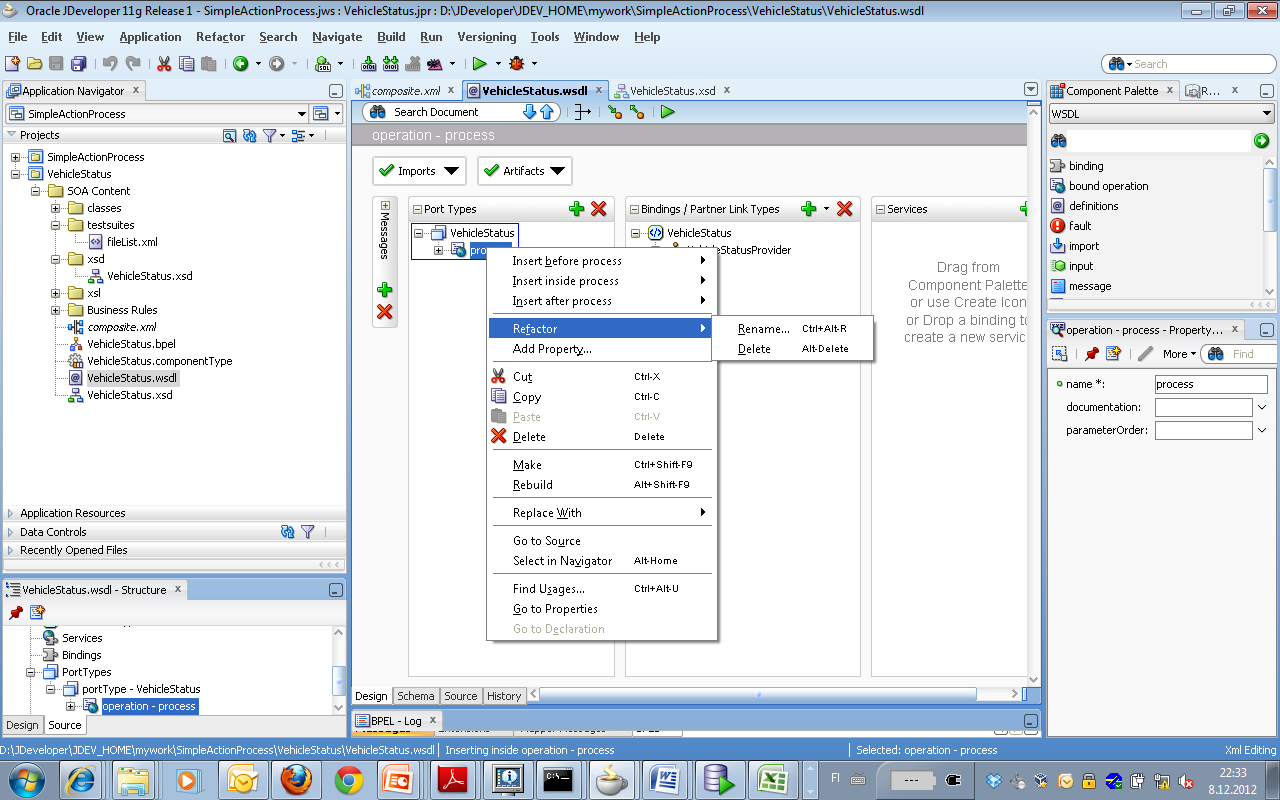Select the fault item in Component Palette
The height and width of the screenshot is (800, 1280).
coord(1080,226)
